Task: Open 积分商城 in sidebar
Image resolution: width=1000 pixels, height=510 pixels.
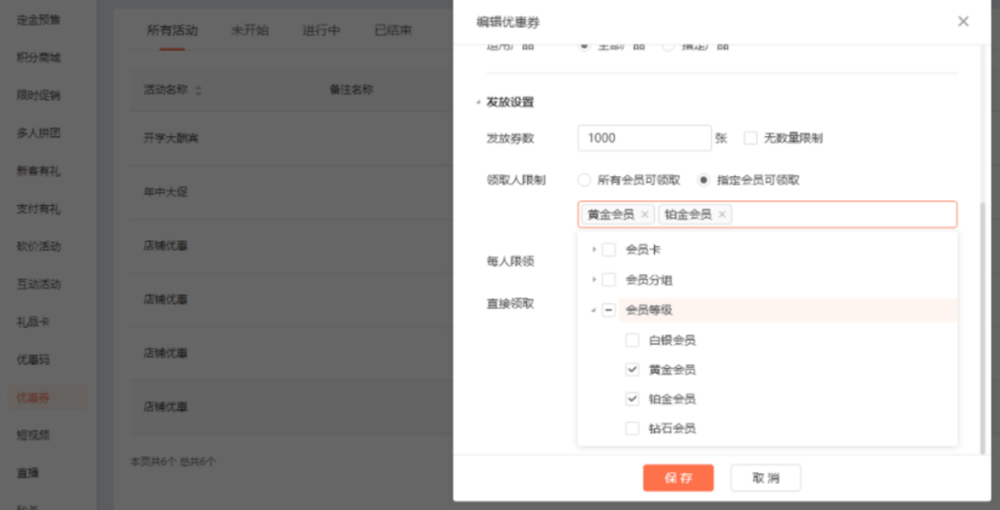Action: [x=38, y=58]
